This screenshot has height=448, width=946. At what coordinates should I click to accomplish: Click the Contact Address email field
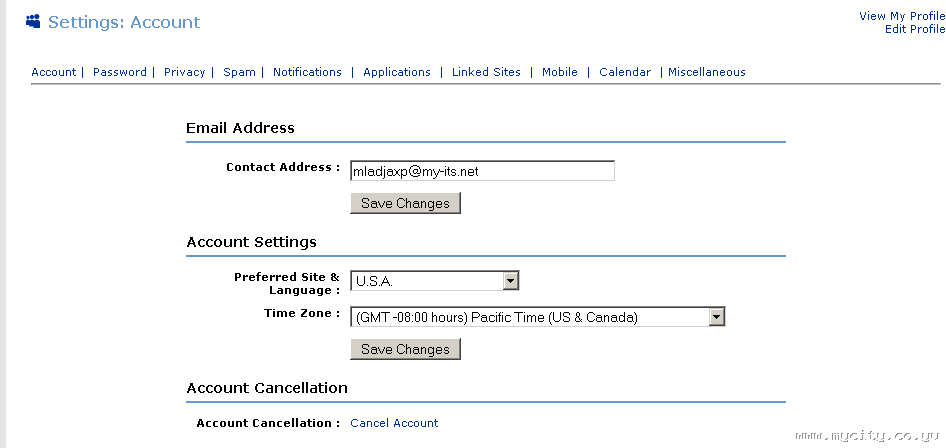click(x=482, y=171)
